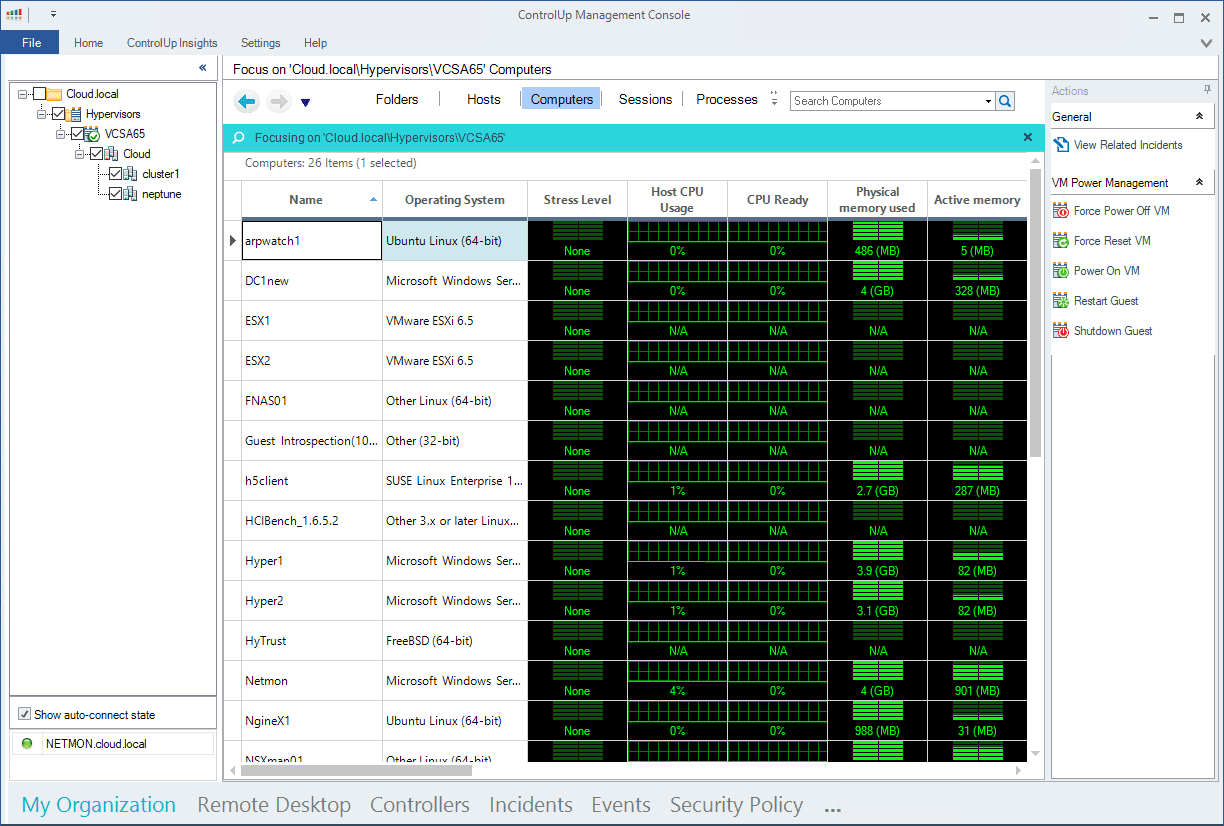This screenshot has height=826, width=1224.
Task: Go to the Remote Desktop section
Action: tap(274, 805)
